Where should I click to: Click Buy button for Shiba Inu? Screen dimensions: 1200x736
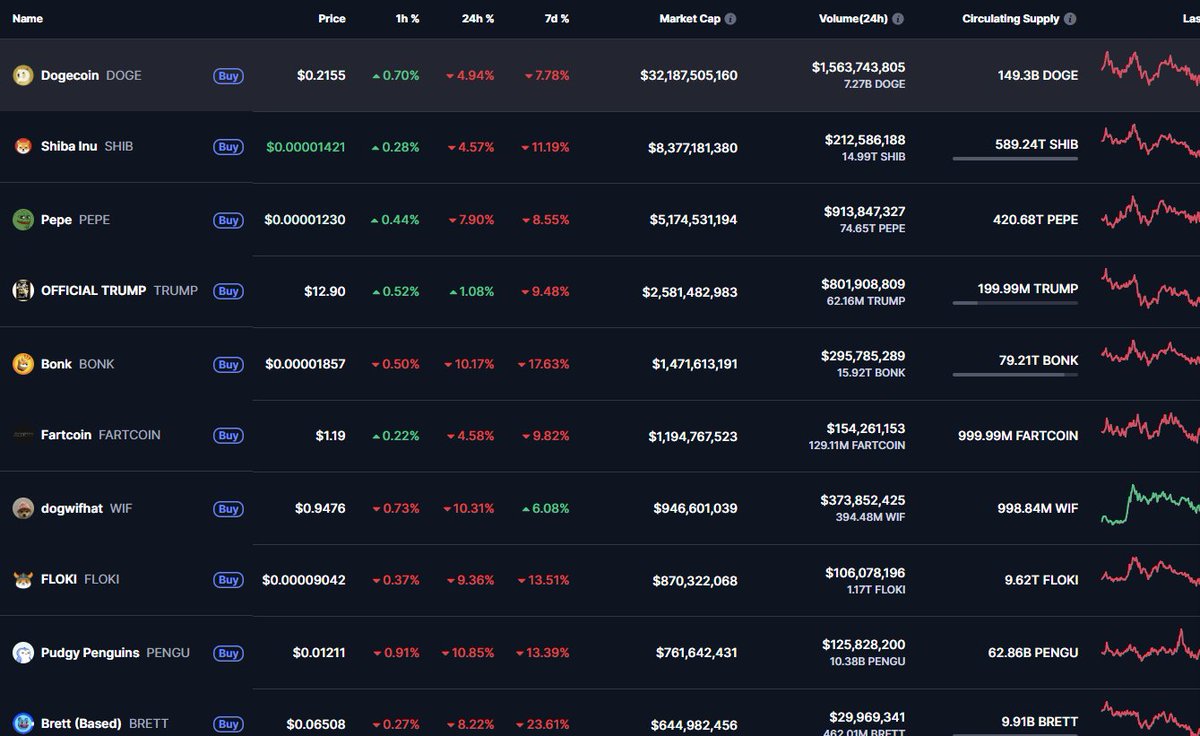228,147
